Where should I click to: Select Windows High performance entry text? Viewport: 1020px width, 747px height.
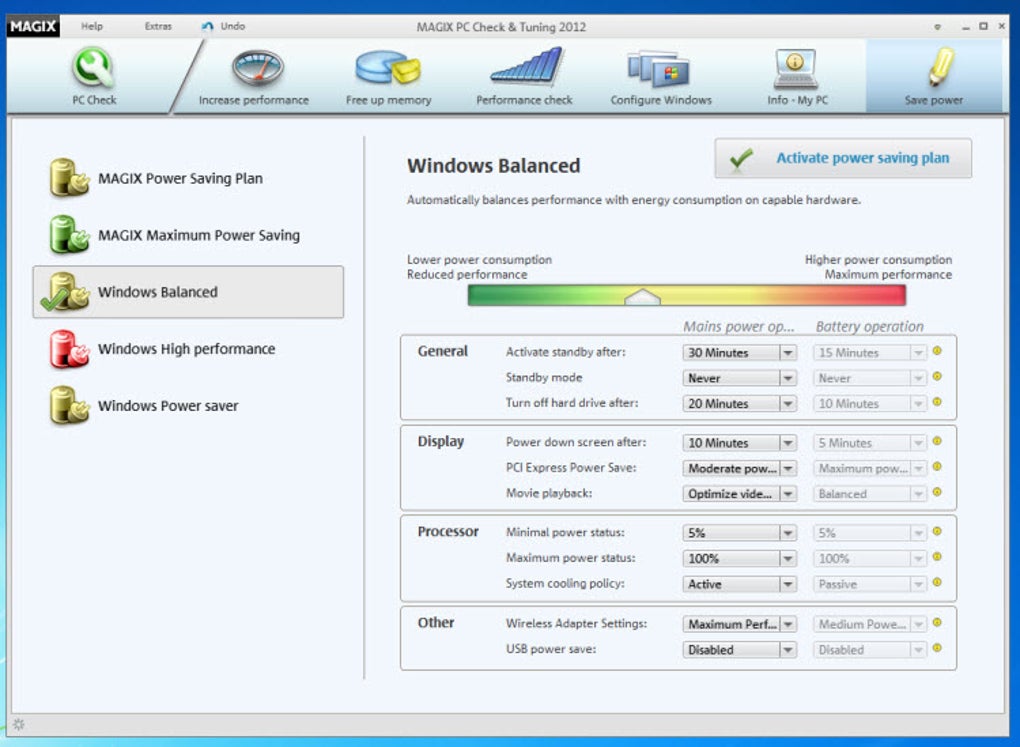(x=187, y=349)
